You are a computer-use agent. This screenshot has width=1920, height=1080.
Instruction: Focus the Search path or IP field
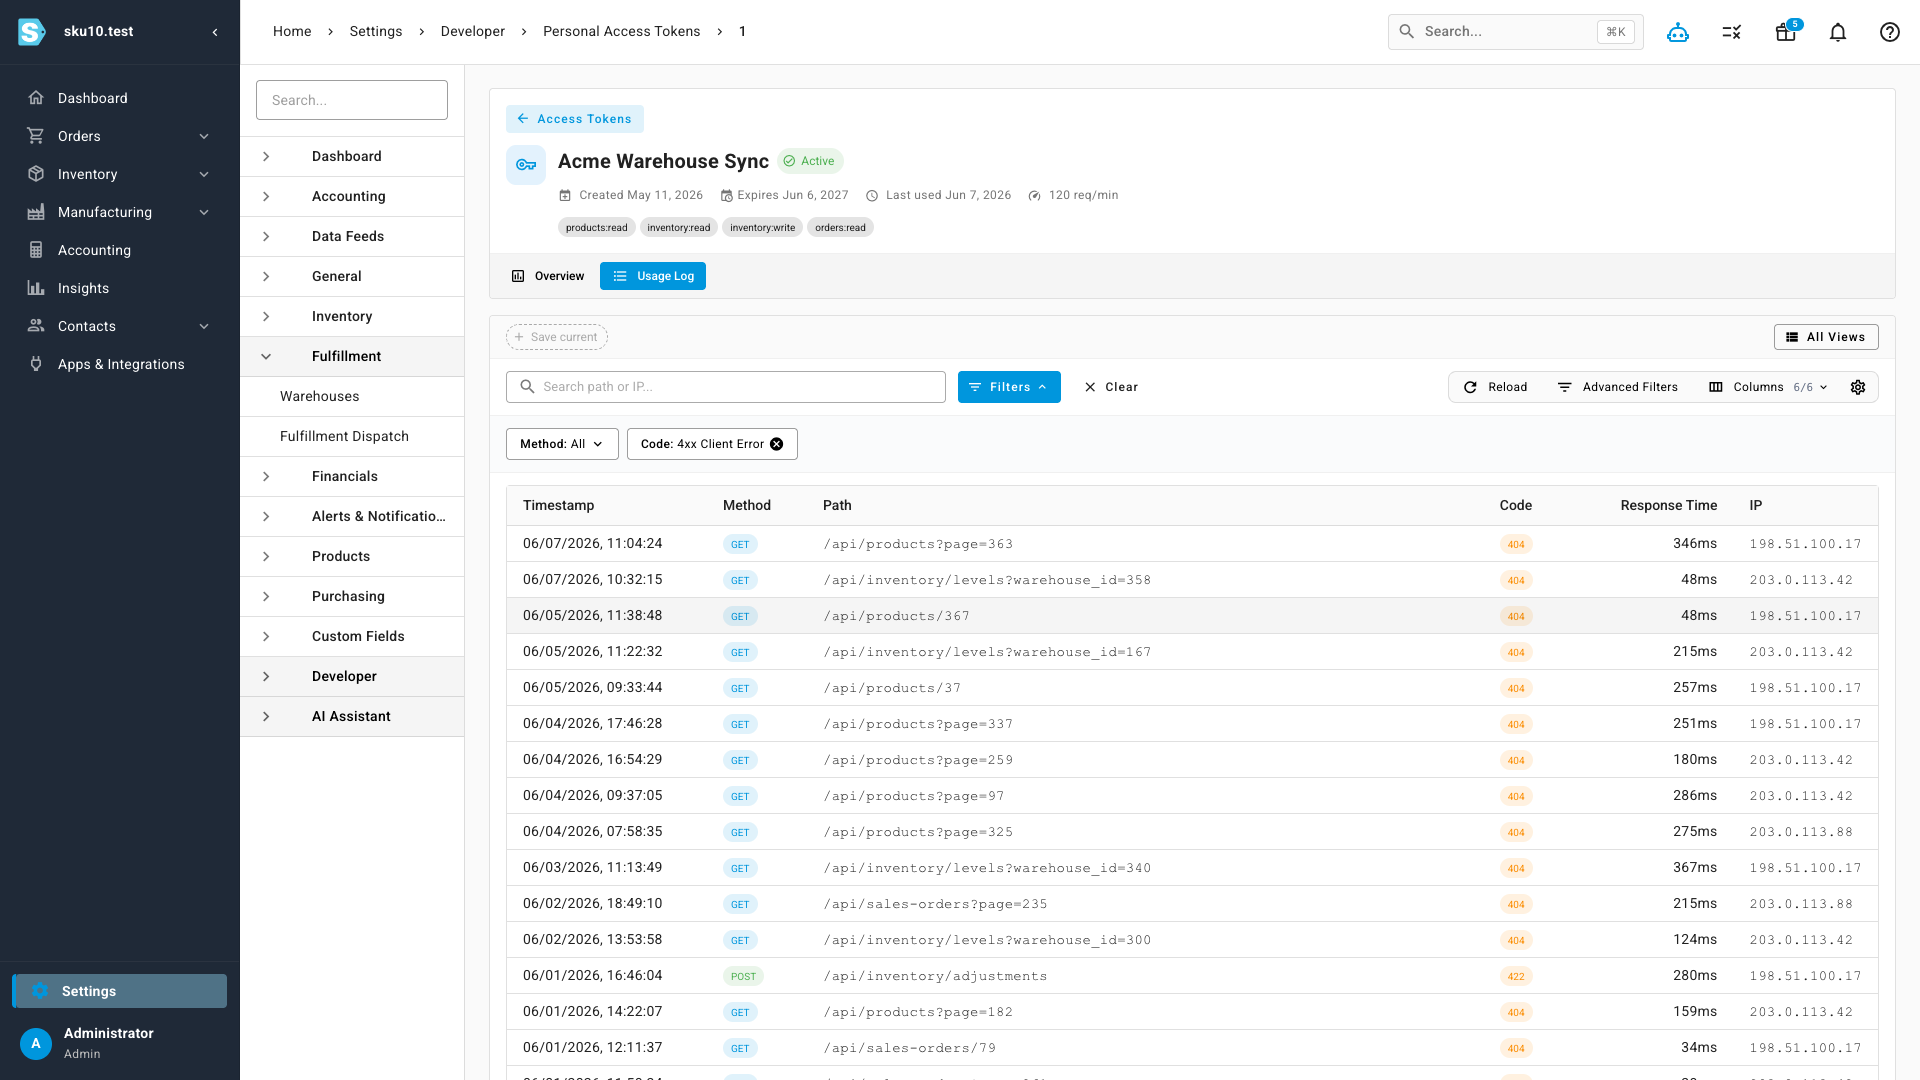726,387
